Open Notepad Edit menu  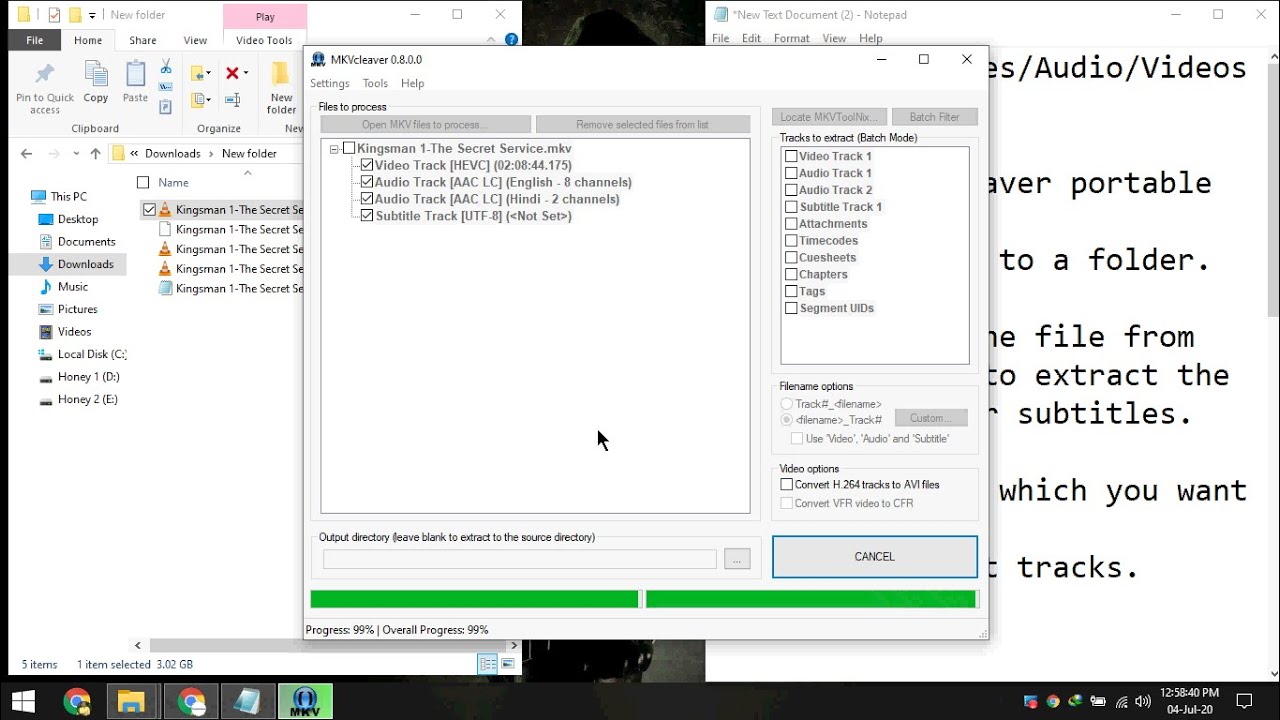pyautogui.click(x=752, y=39)
